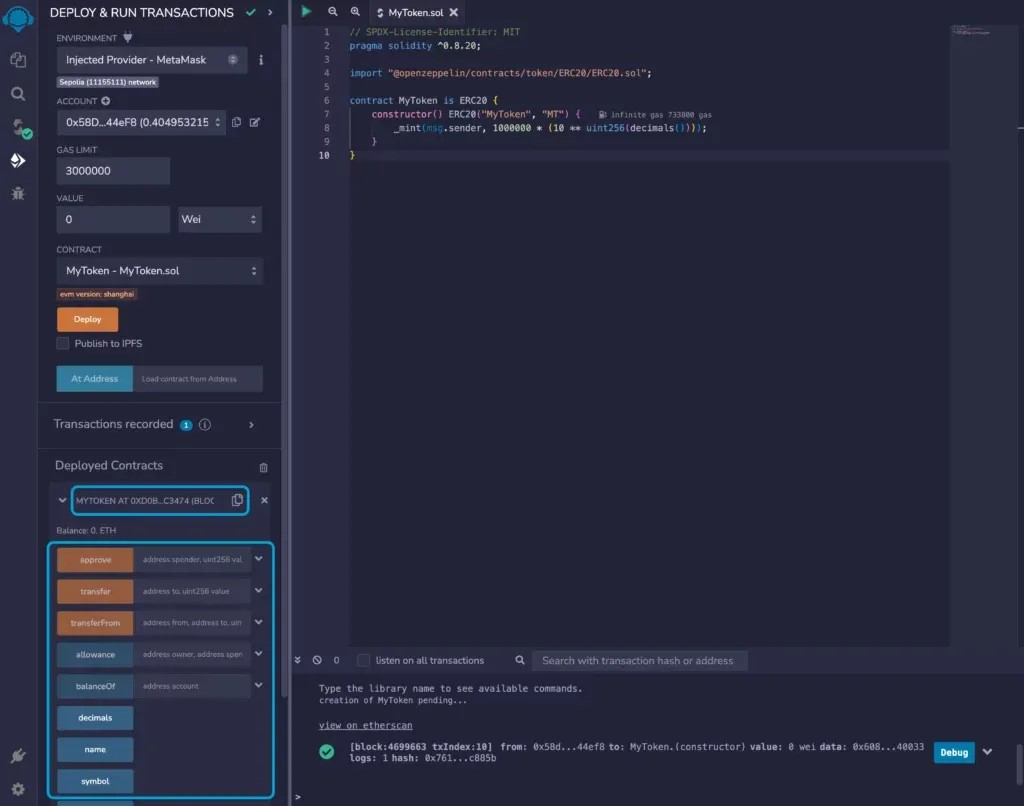
Task: Open the file Search sidebar icon
Action: coord(18,94)
